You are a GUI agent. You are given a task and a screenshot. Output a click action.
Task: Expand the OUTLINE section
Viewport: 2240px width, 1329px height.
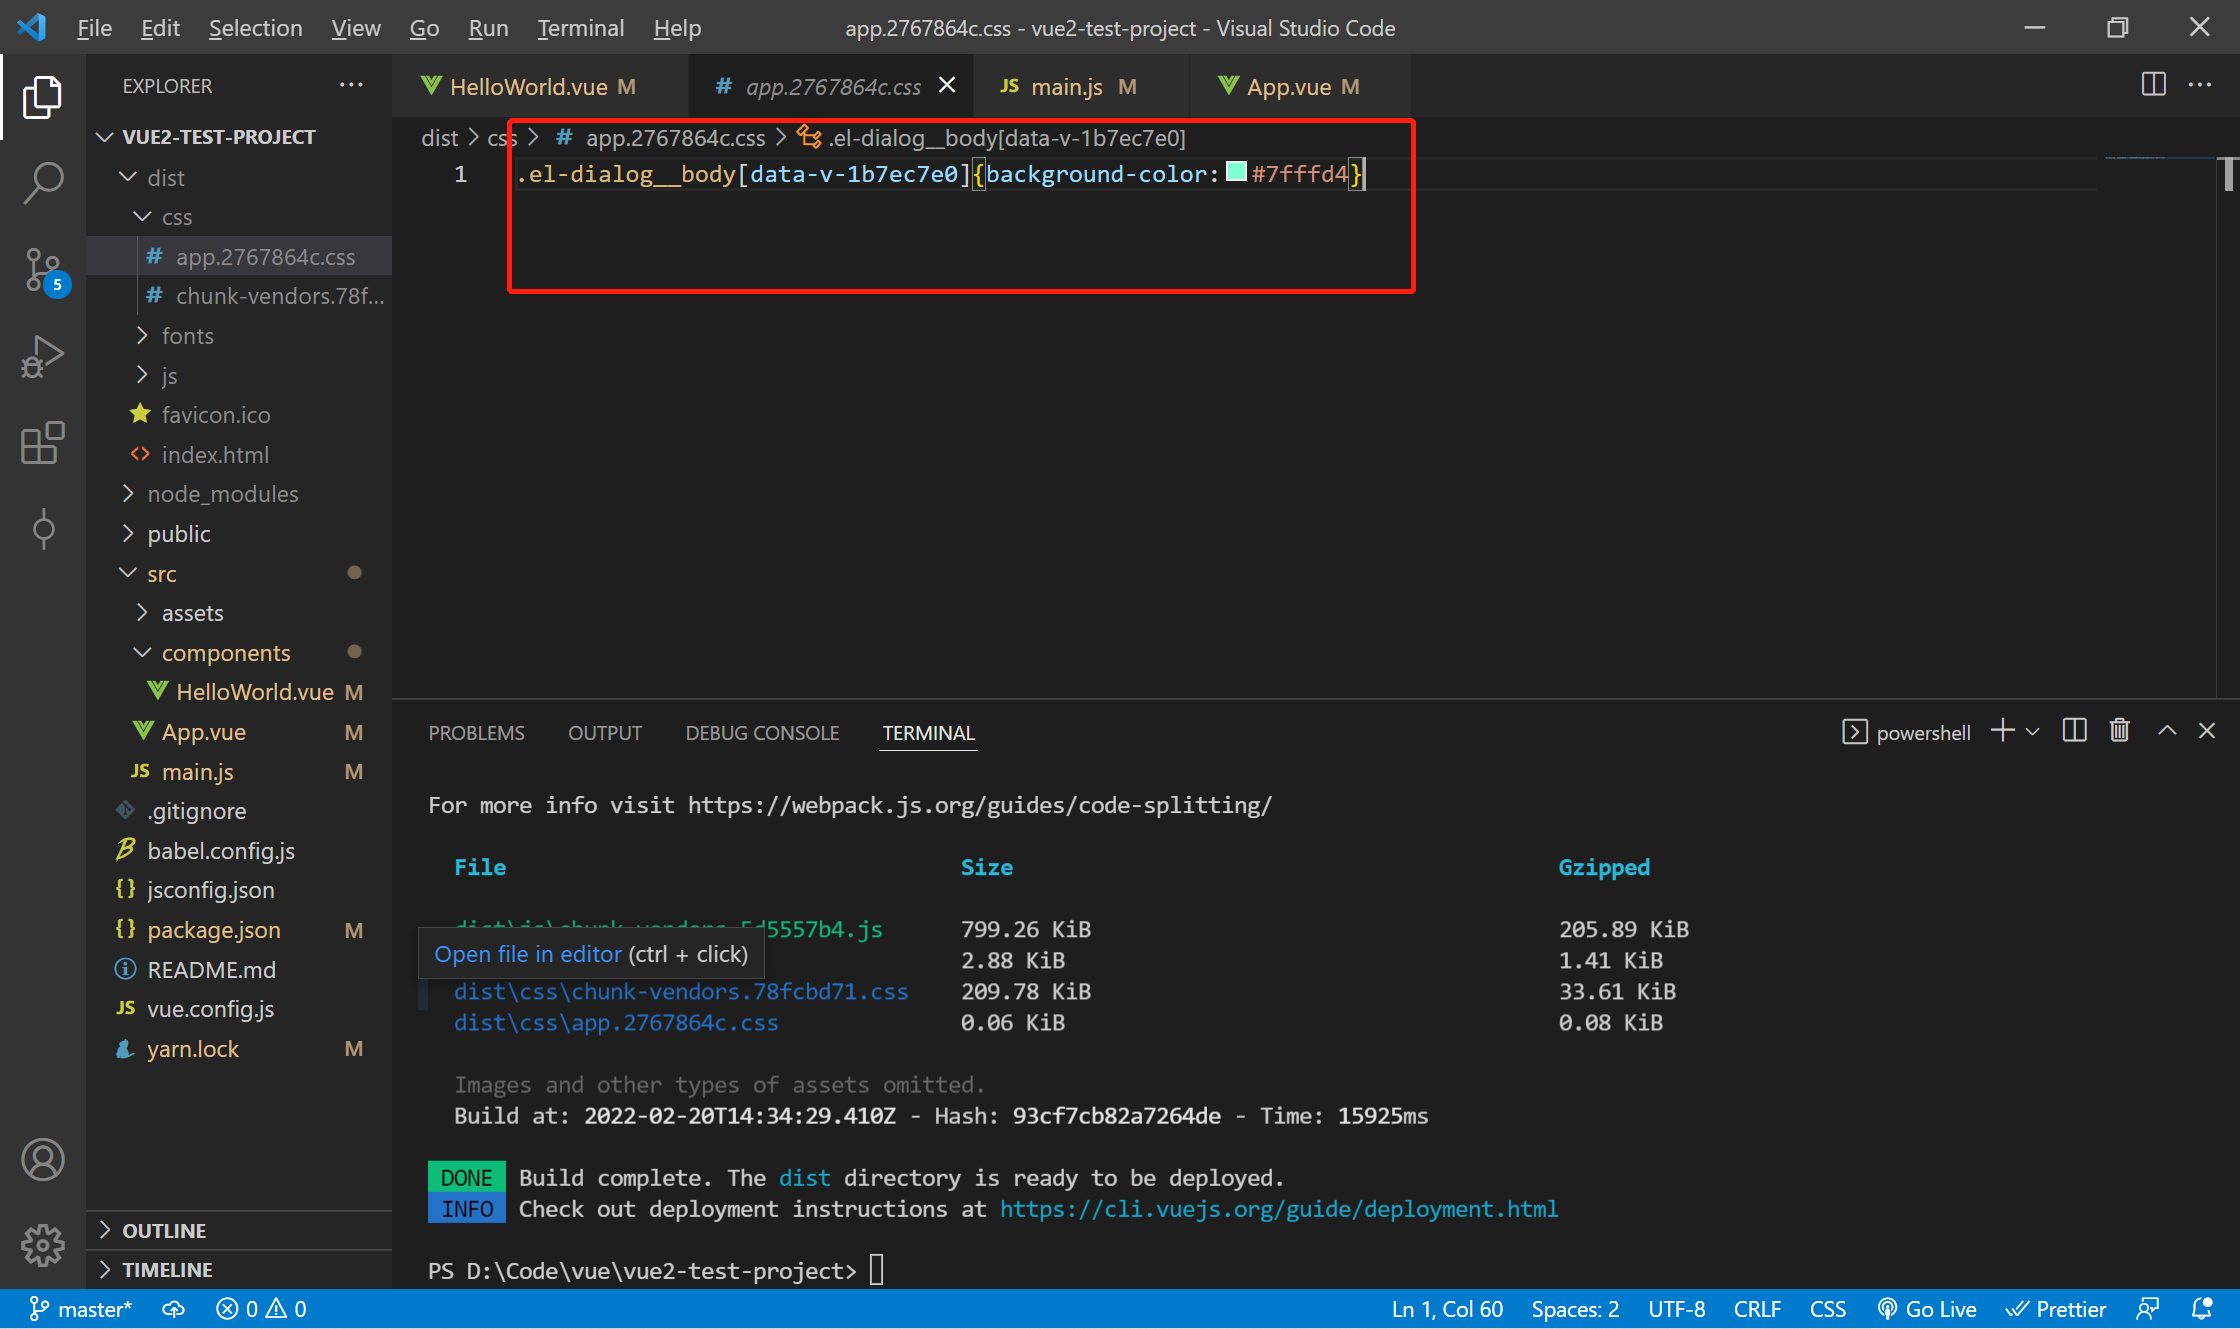pos(240,1231)
